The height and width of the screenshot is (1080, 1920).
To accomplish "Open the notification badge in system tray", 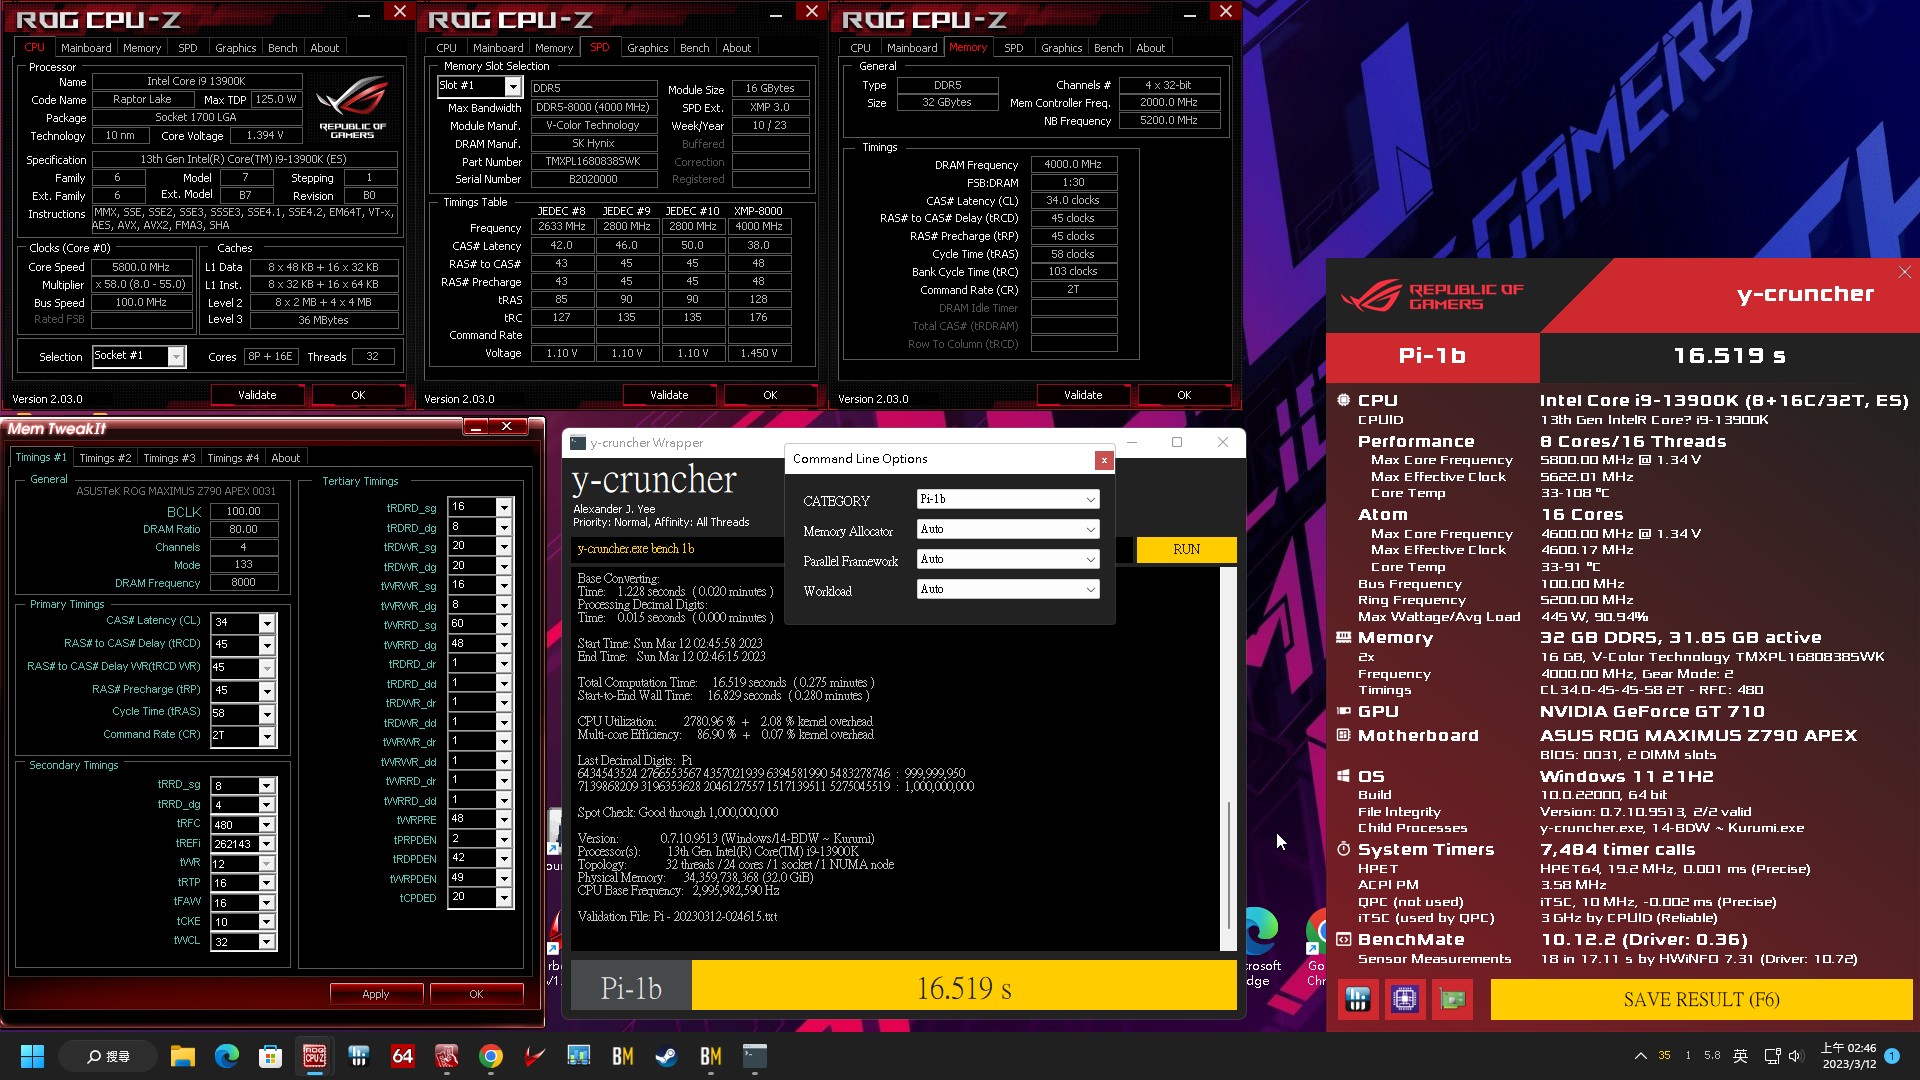I will tap(1892, 1056).
